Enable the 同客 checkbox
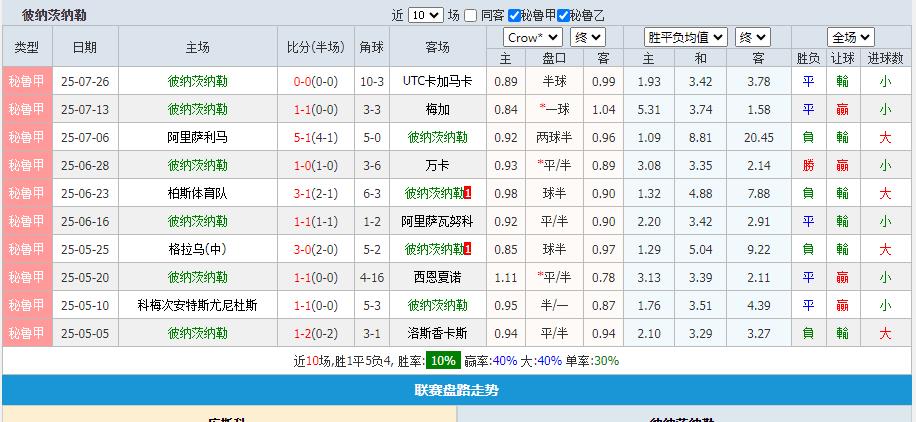The image size is (916, 422). 471,15
